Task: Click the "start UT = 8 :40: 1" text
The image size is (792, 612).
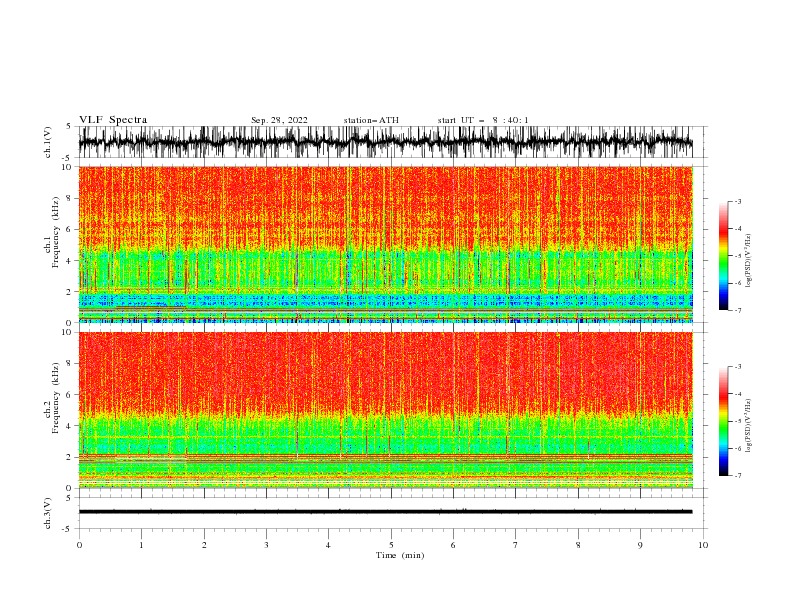Action: tap(483, 120)
